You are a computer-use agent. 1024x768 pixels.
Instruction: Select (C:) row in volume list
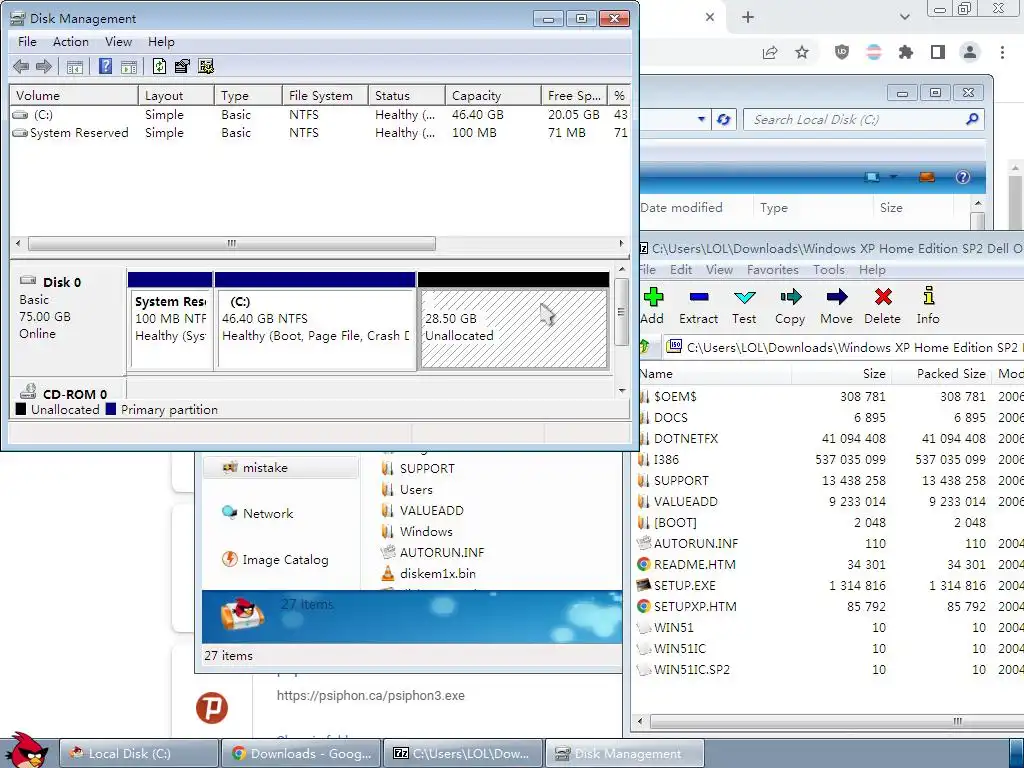[x=319, y=115]
